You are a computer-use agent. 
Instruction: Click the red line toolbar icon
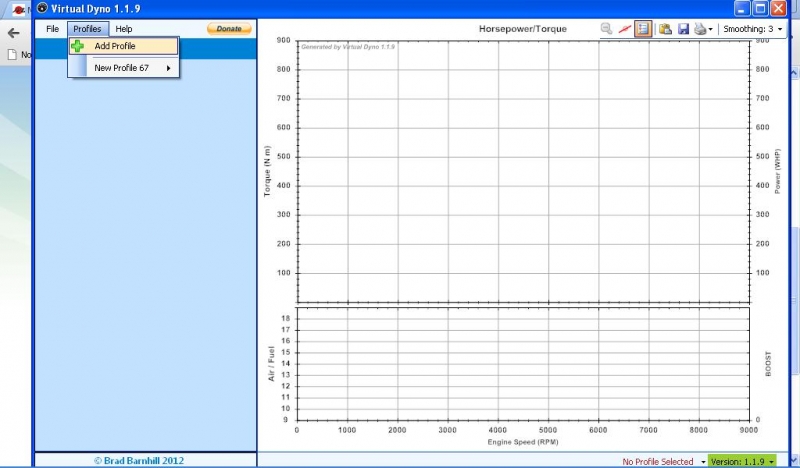[624, 29]
